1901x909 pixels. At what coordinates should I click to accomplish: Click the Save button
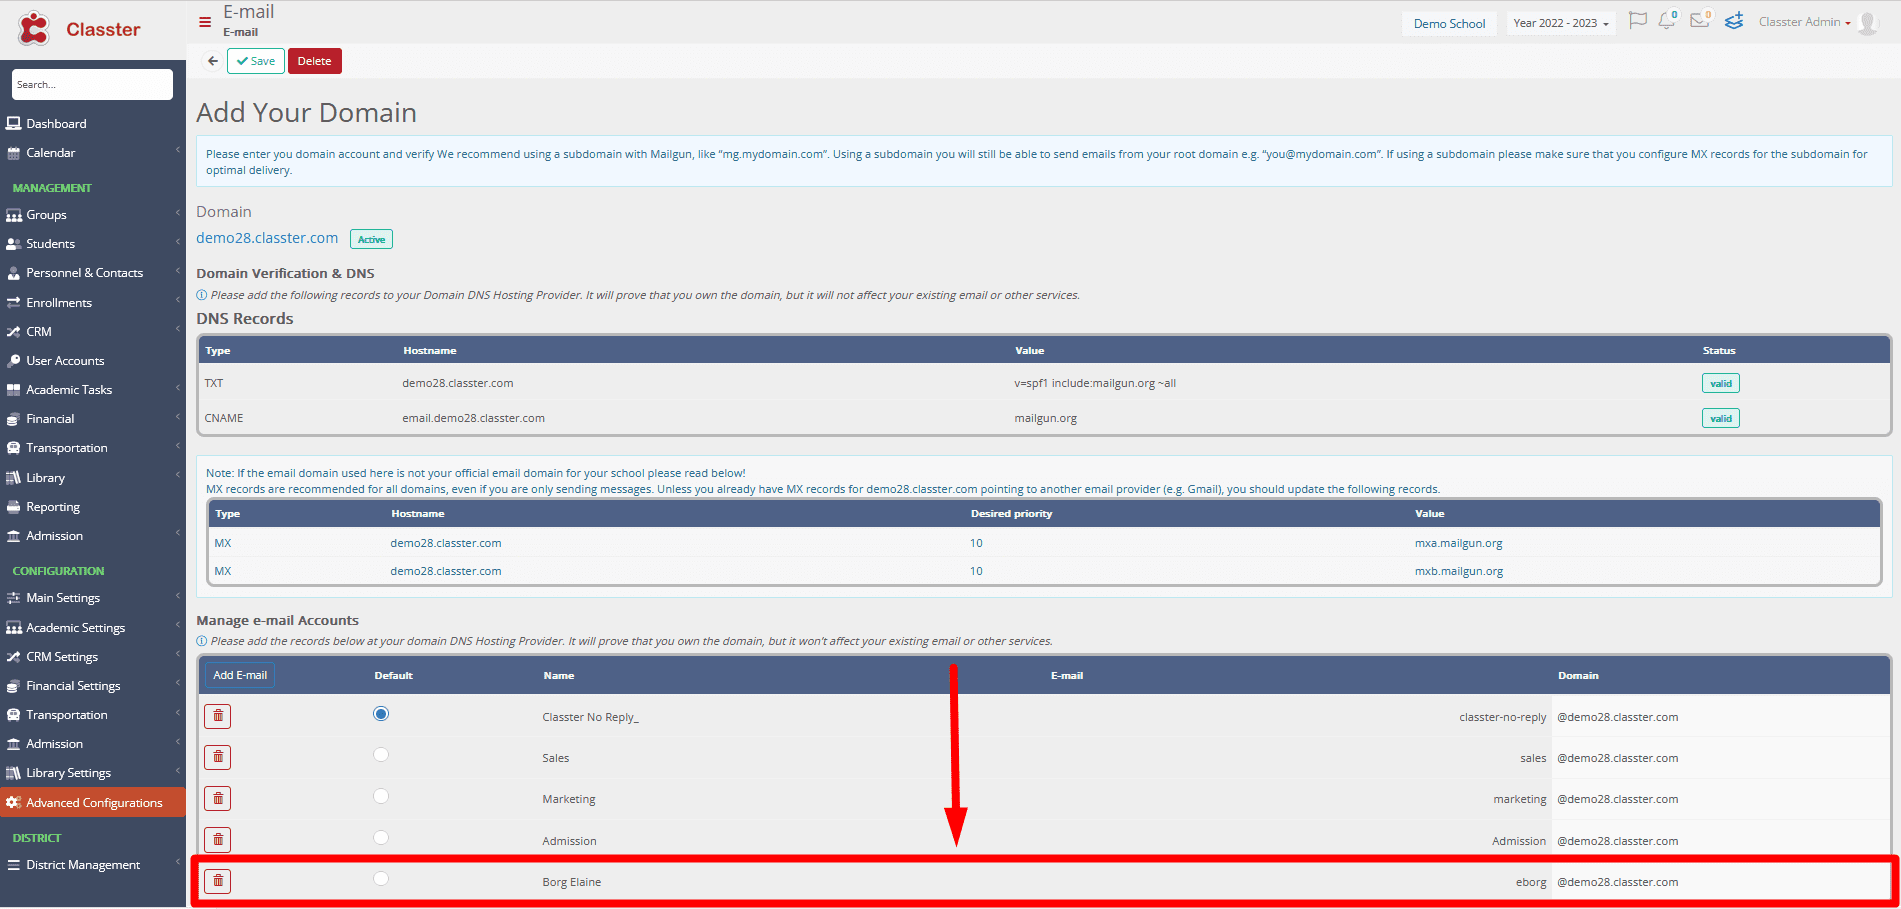(256, 61)
